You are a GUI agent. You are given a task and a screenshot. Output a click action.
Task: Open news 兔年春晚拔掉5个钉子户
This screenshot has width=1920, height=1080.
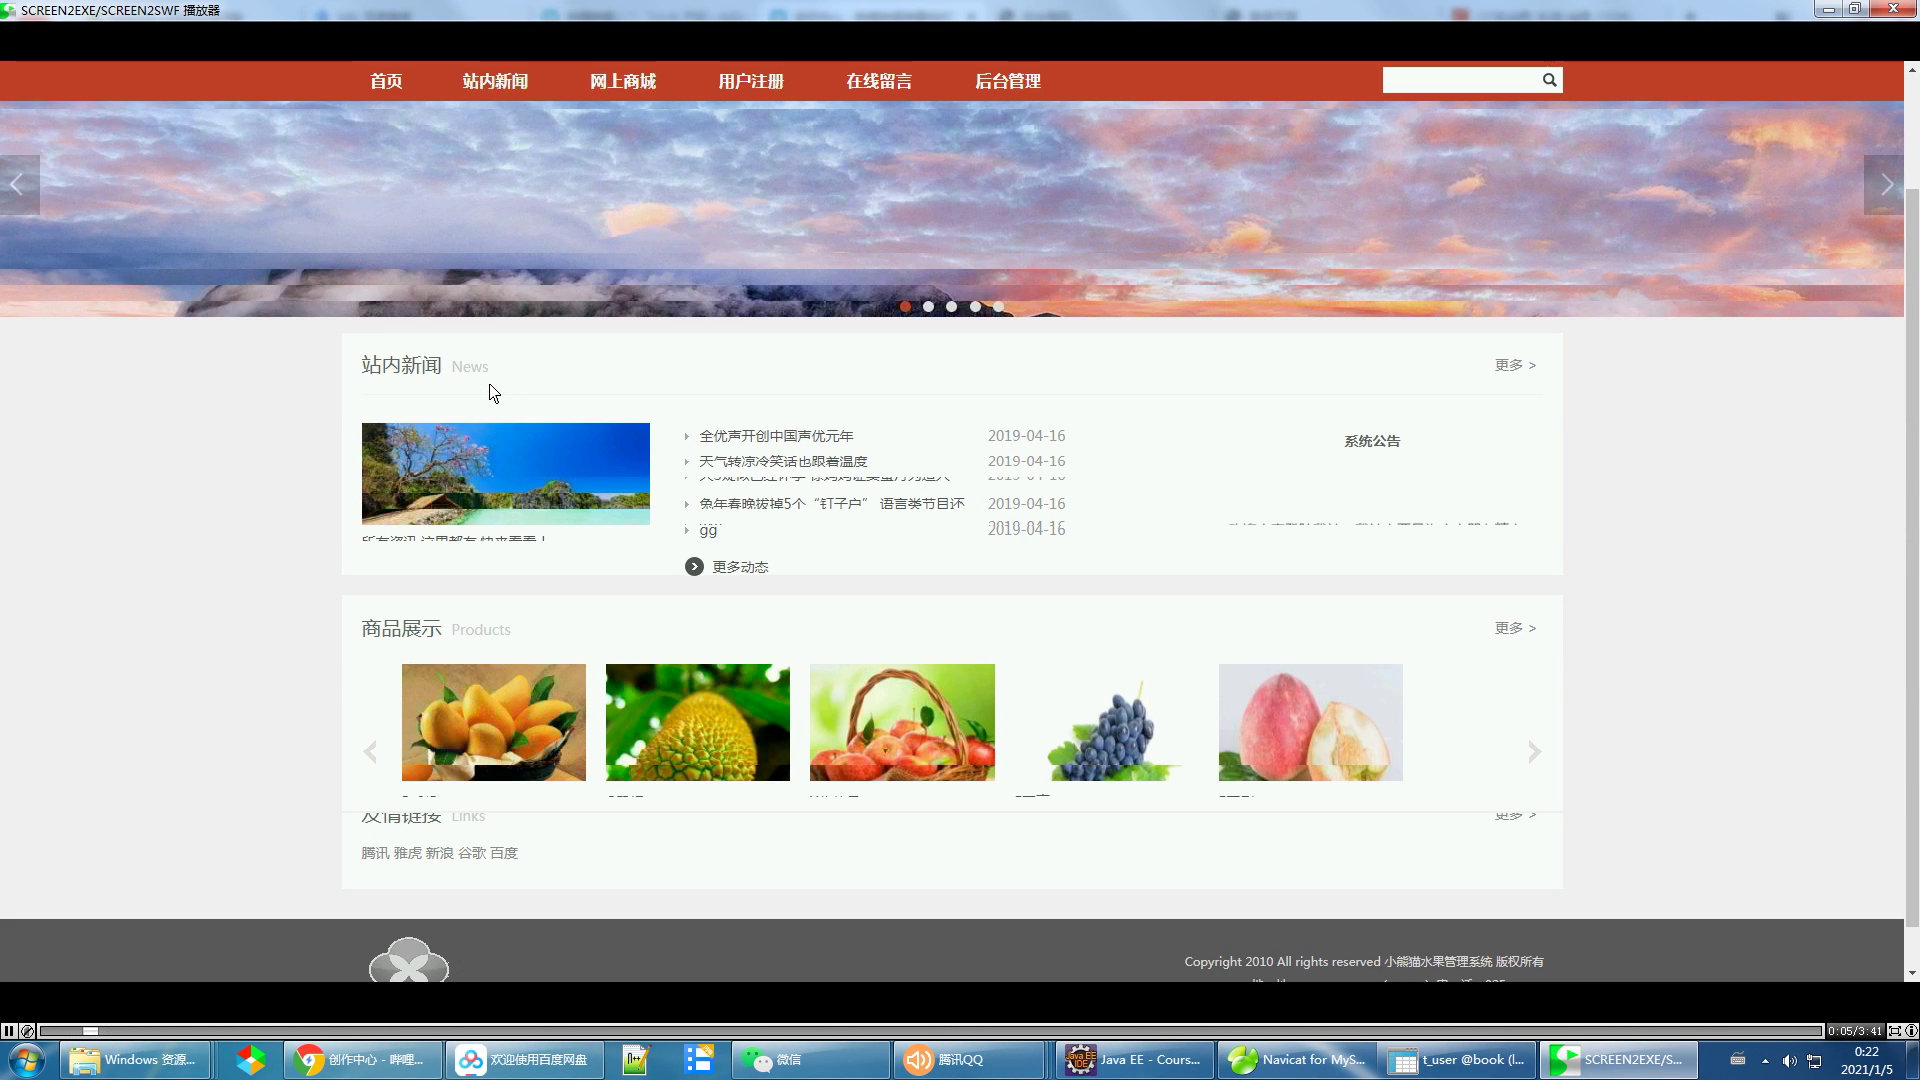click(x=832, y=504)
